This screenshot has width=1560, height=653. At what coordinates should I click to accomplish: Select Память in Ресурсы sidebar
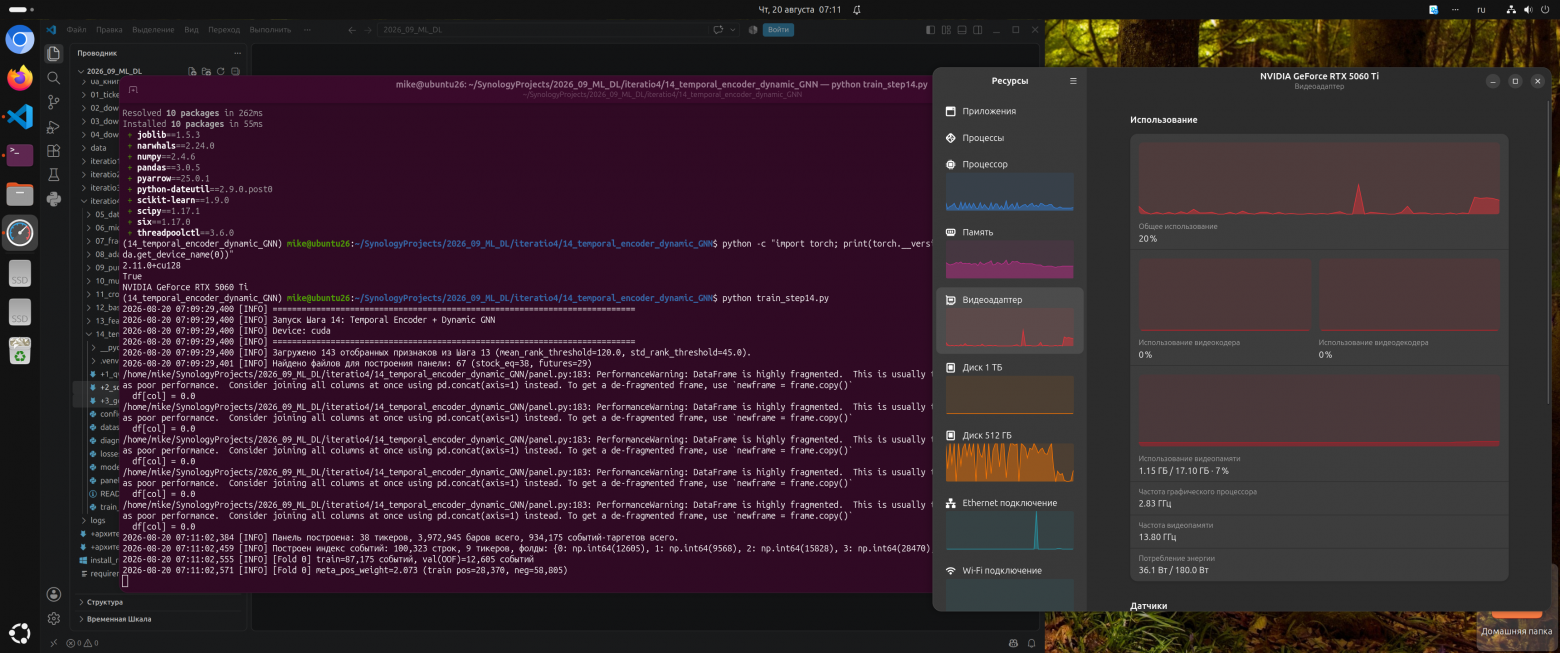click(x=1009, y=252)
